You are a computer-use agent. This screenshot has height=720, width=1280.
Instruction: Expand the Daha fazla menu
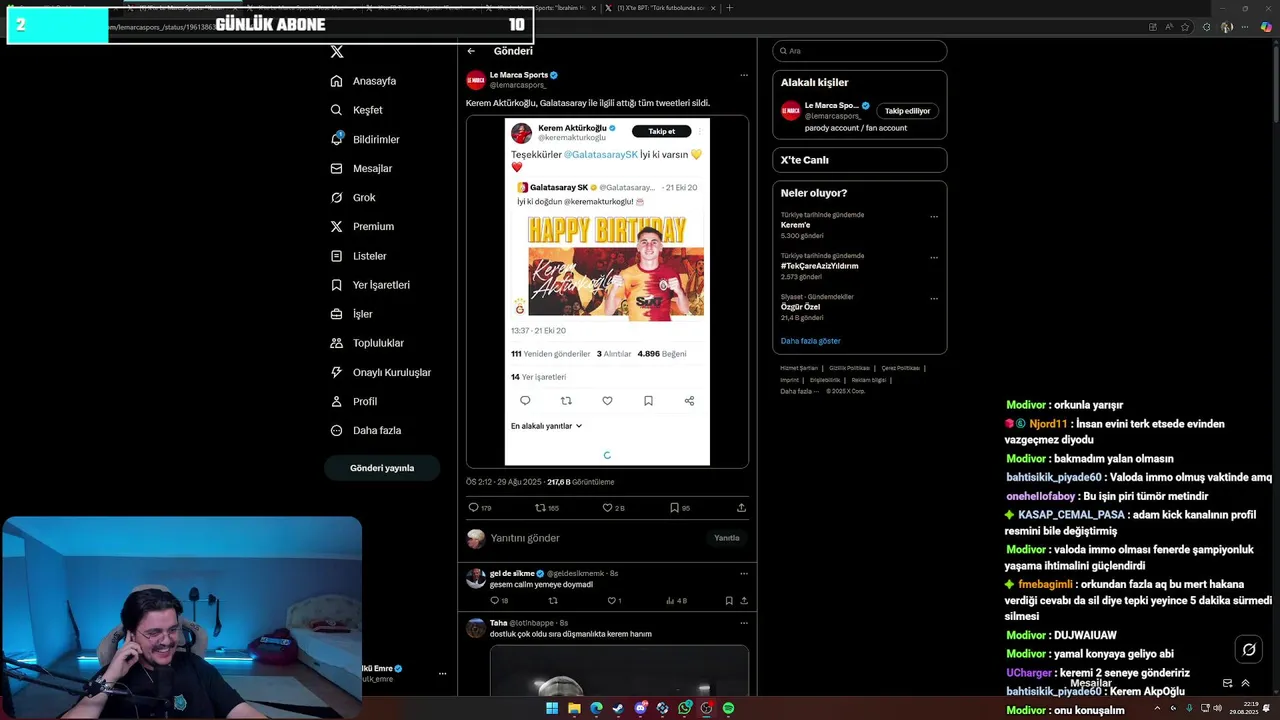[x=366, y=431]
